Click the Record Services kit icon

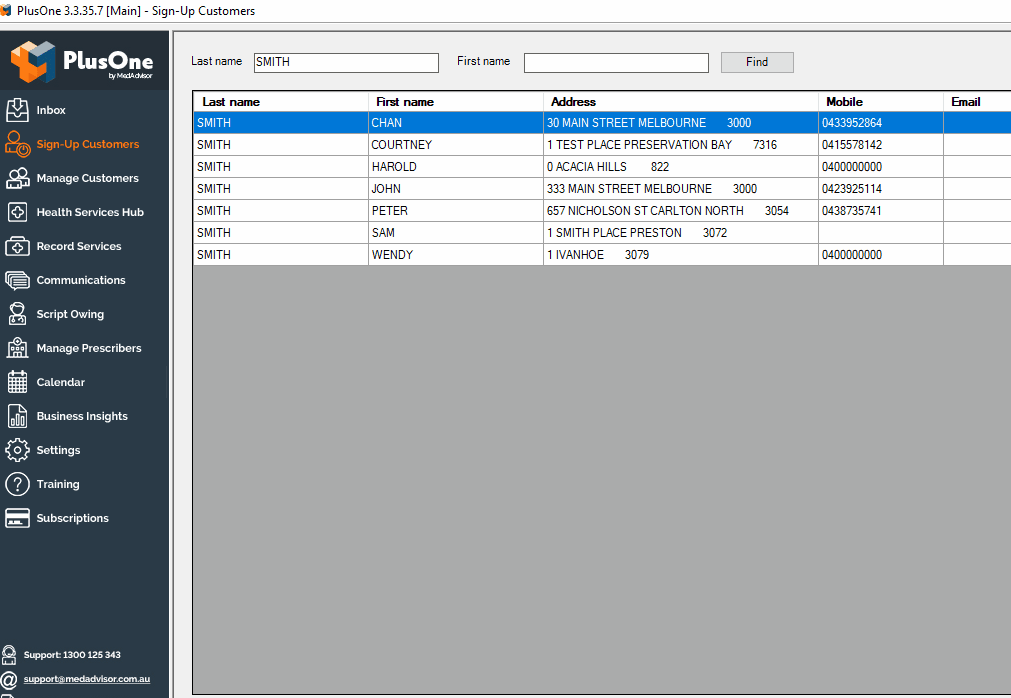pyautogui.click(x=17, y=246)
